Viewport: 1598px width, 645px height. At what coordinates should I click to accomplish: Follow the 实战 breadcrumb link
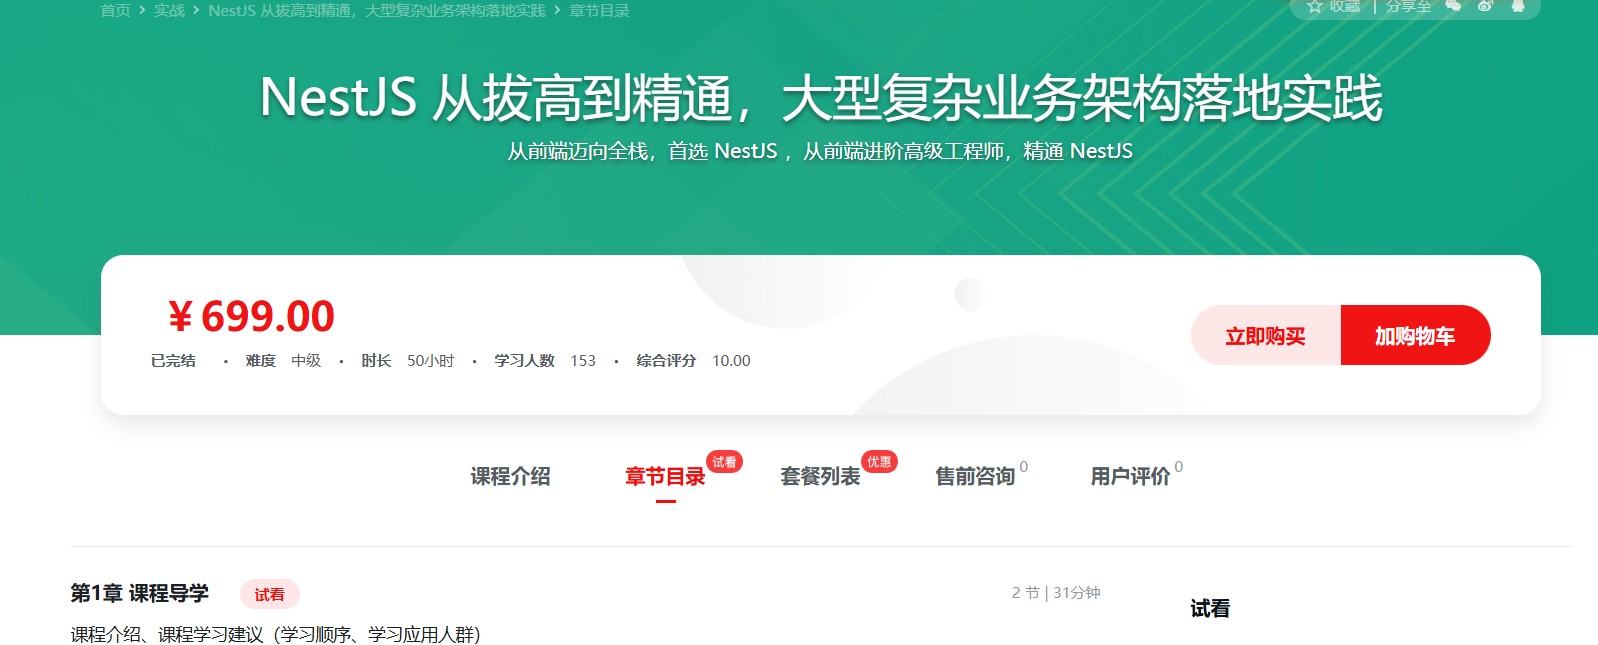tap(169, 10)
